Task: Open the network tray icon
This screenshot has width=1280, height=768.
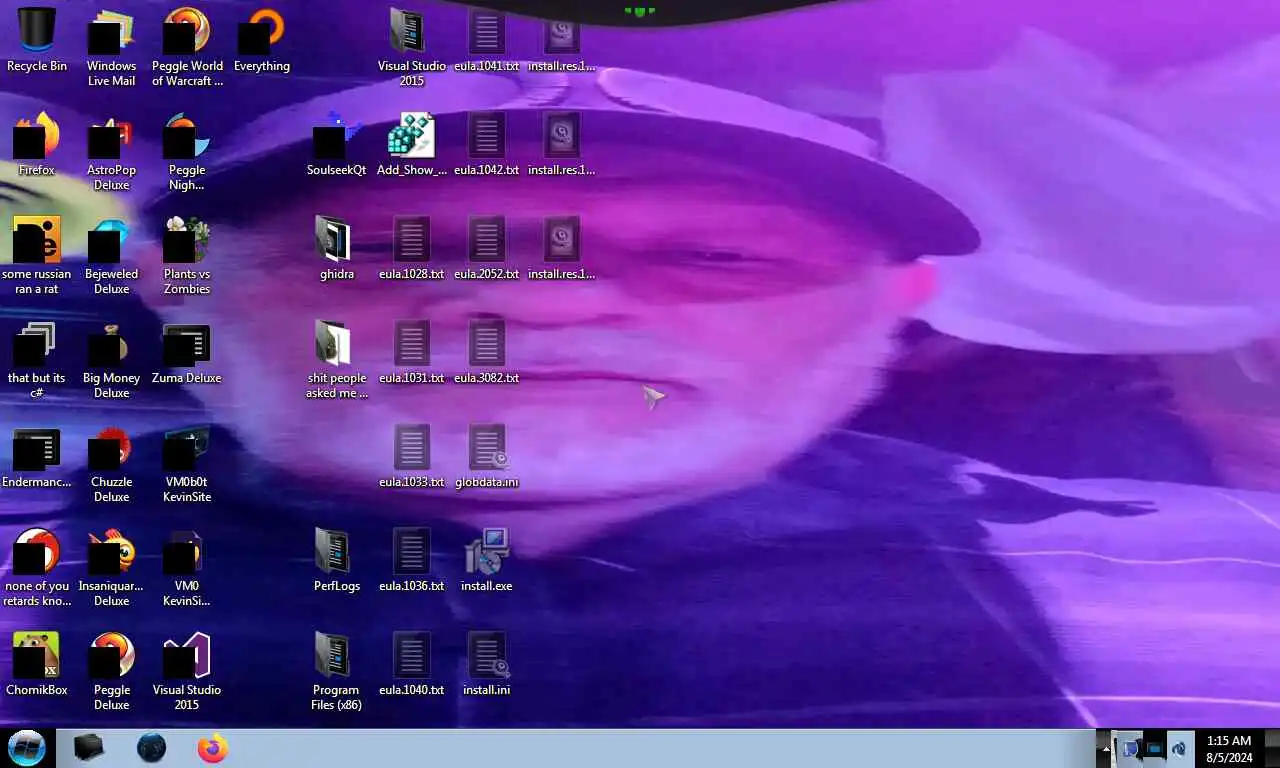Action: [x=1155, y=748]
